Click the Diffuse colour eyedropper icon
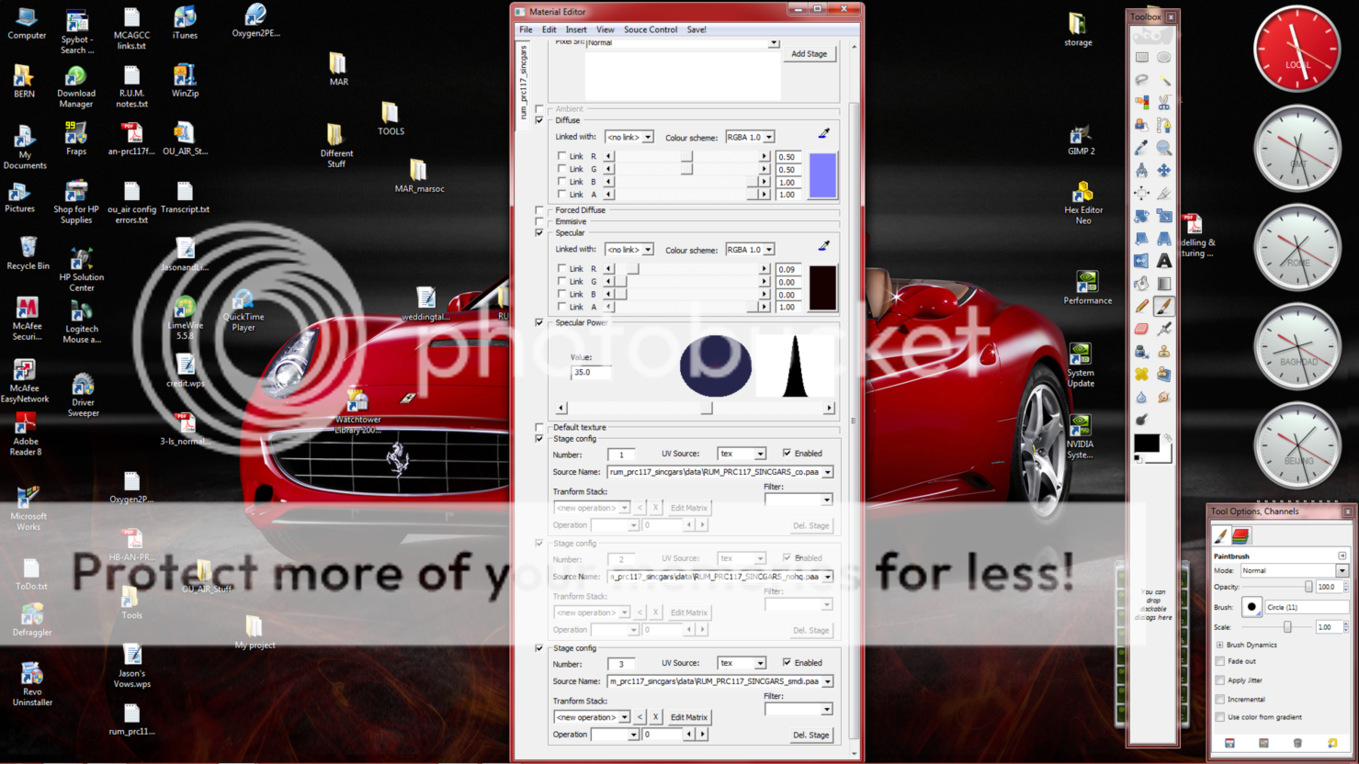The image size is (1359, 764). click(824, 134)
